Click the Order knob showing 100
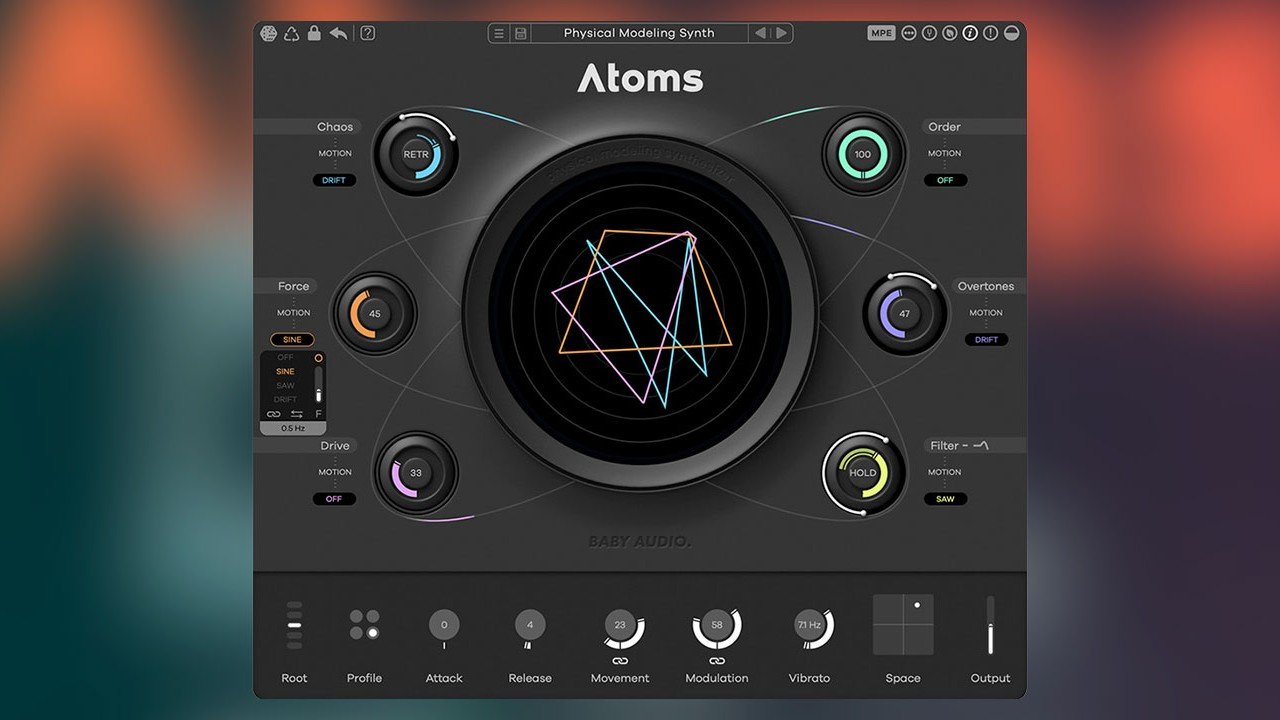This screenshot has height=720, width=1280. point(863,155)
